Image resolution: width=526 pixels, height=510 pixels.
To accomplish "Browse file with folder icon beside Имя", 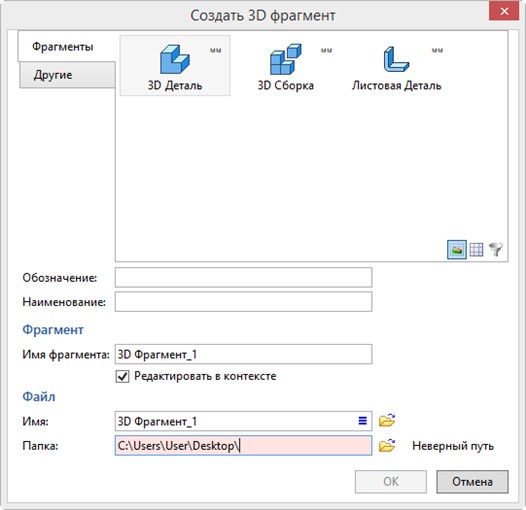I will [x=387, y=420].
